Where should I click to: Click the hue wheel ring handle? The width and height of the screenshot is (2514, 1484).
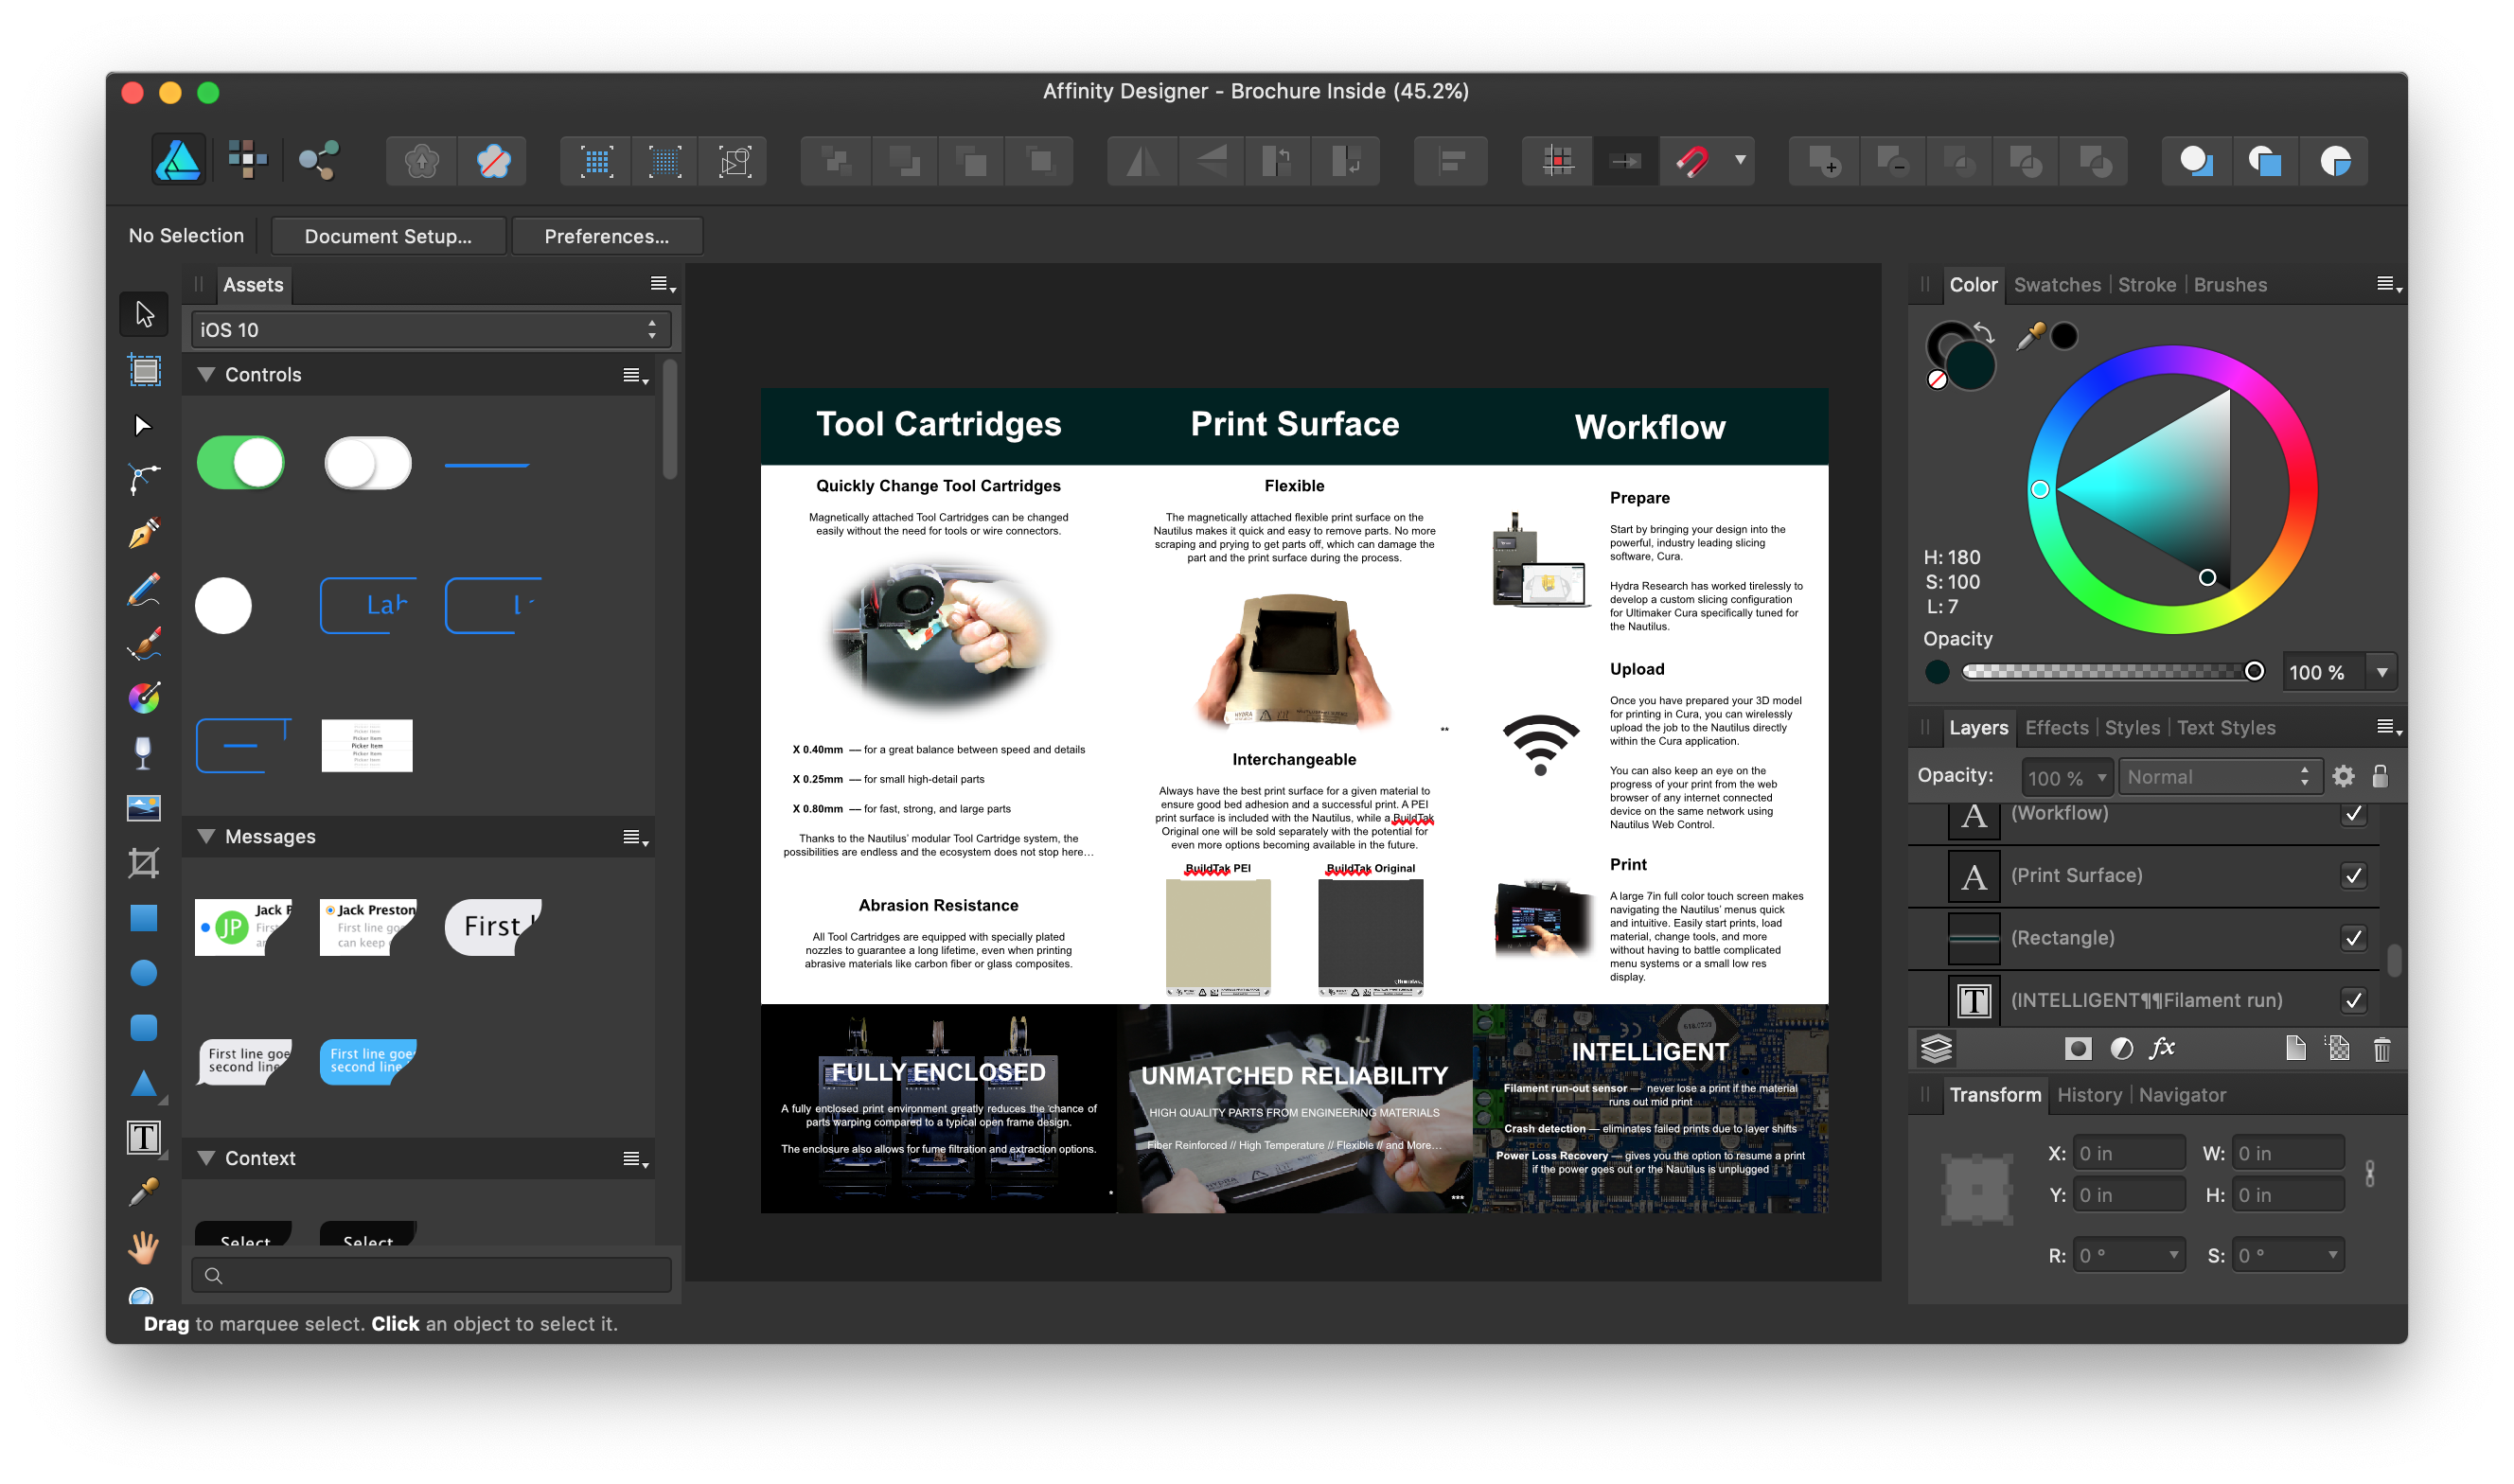click(x=2040, y=489)
